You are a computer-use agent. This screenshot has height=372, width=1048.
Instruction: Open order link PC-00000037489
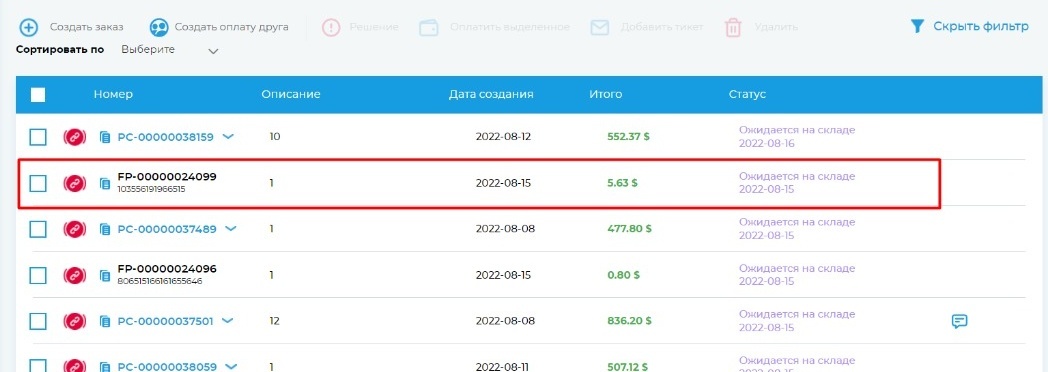167,229
